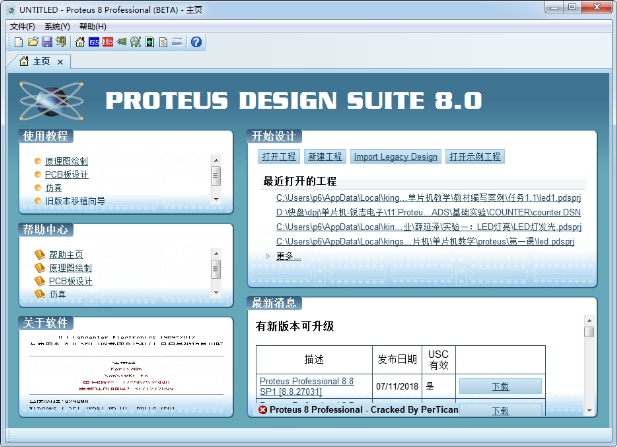
Task: Open the Bill of Materials icon
Action: coord(163,42)
